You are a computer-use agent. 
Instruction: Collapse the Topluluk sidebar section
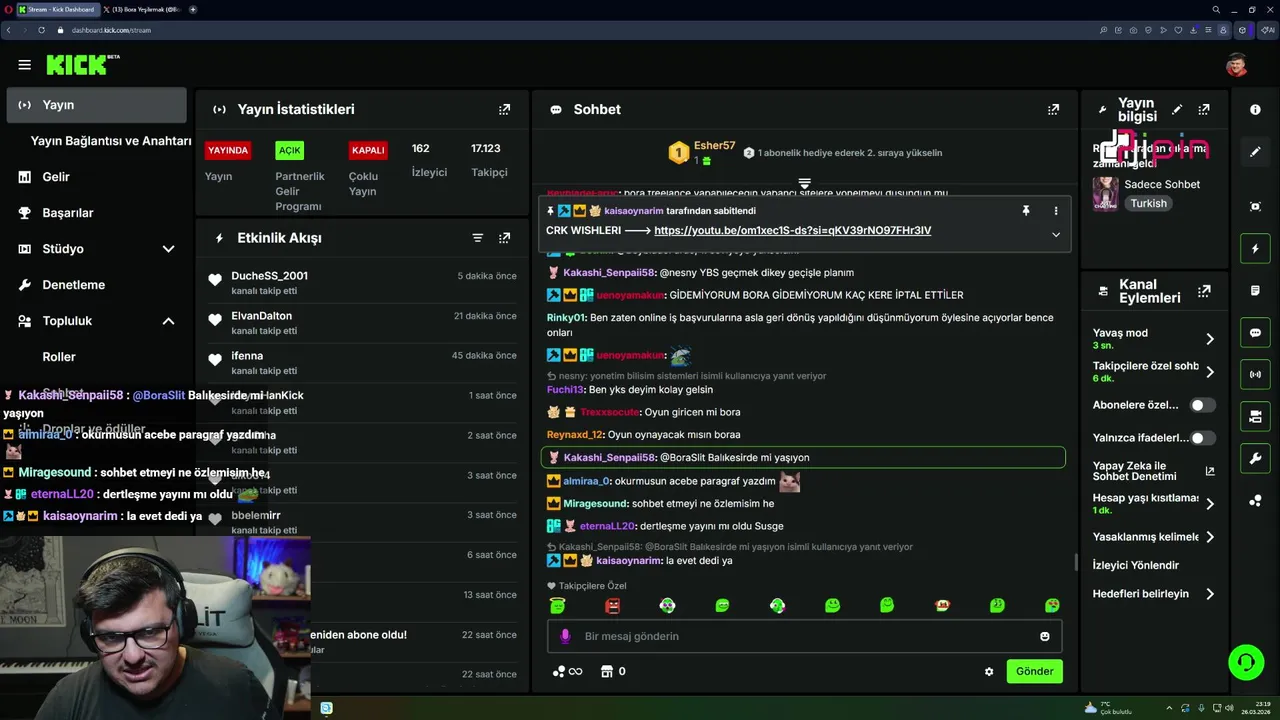point(168,321)
